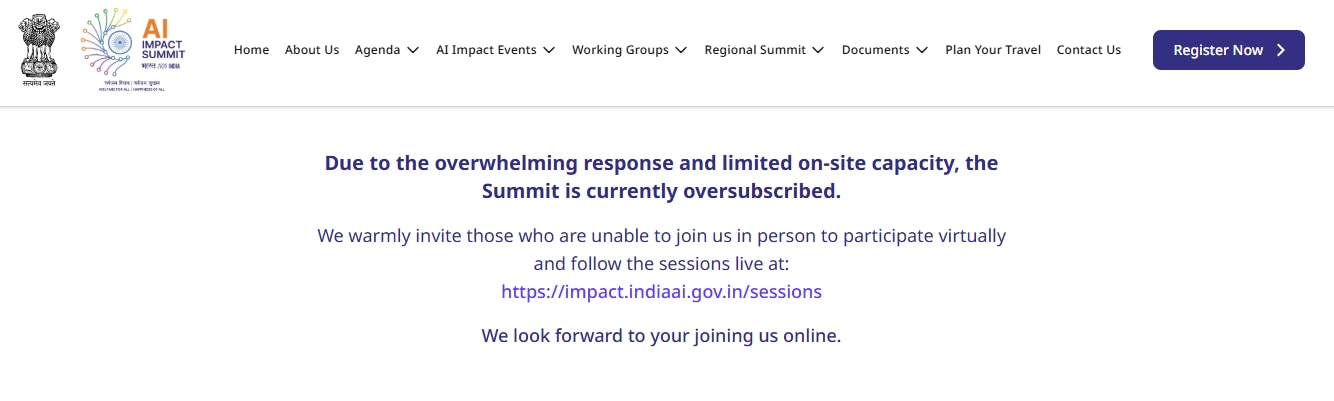Navigate to Contact Us
This screenshot has width=1334, height=401.
click(1089, 50)
